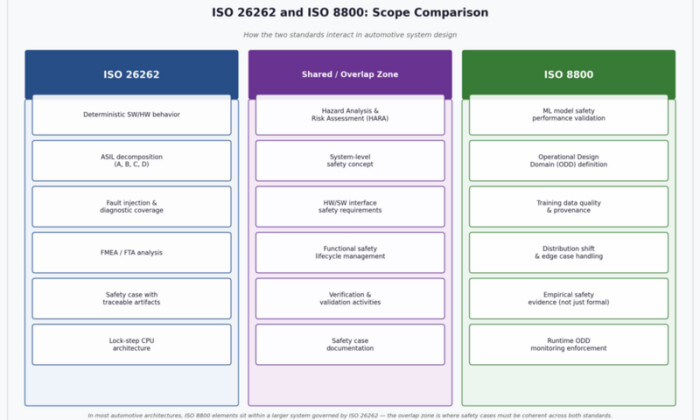Click the Safety case documentation box
The height and width of the screenshot is (420, 700).
(x=349, y=344)
